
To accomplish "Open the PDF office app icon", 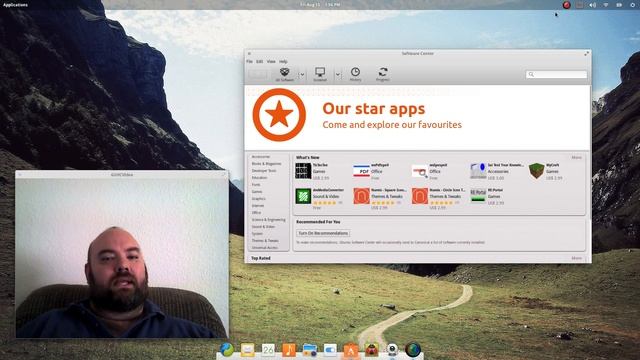I will pos(361,171).
